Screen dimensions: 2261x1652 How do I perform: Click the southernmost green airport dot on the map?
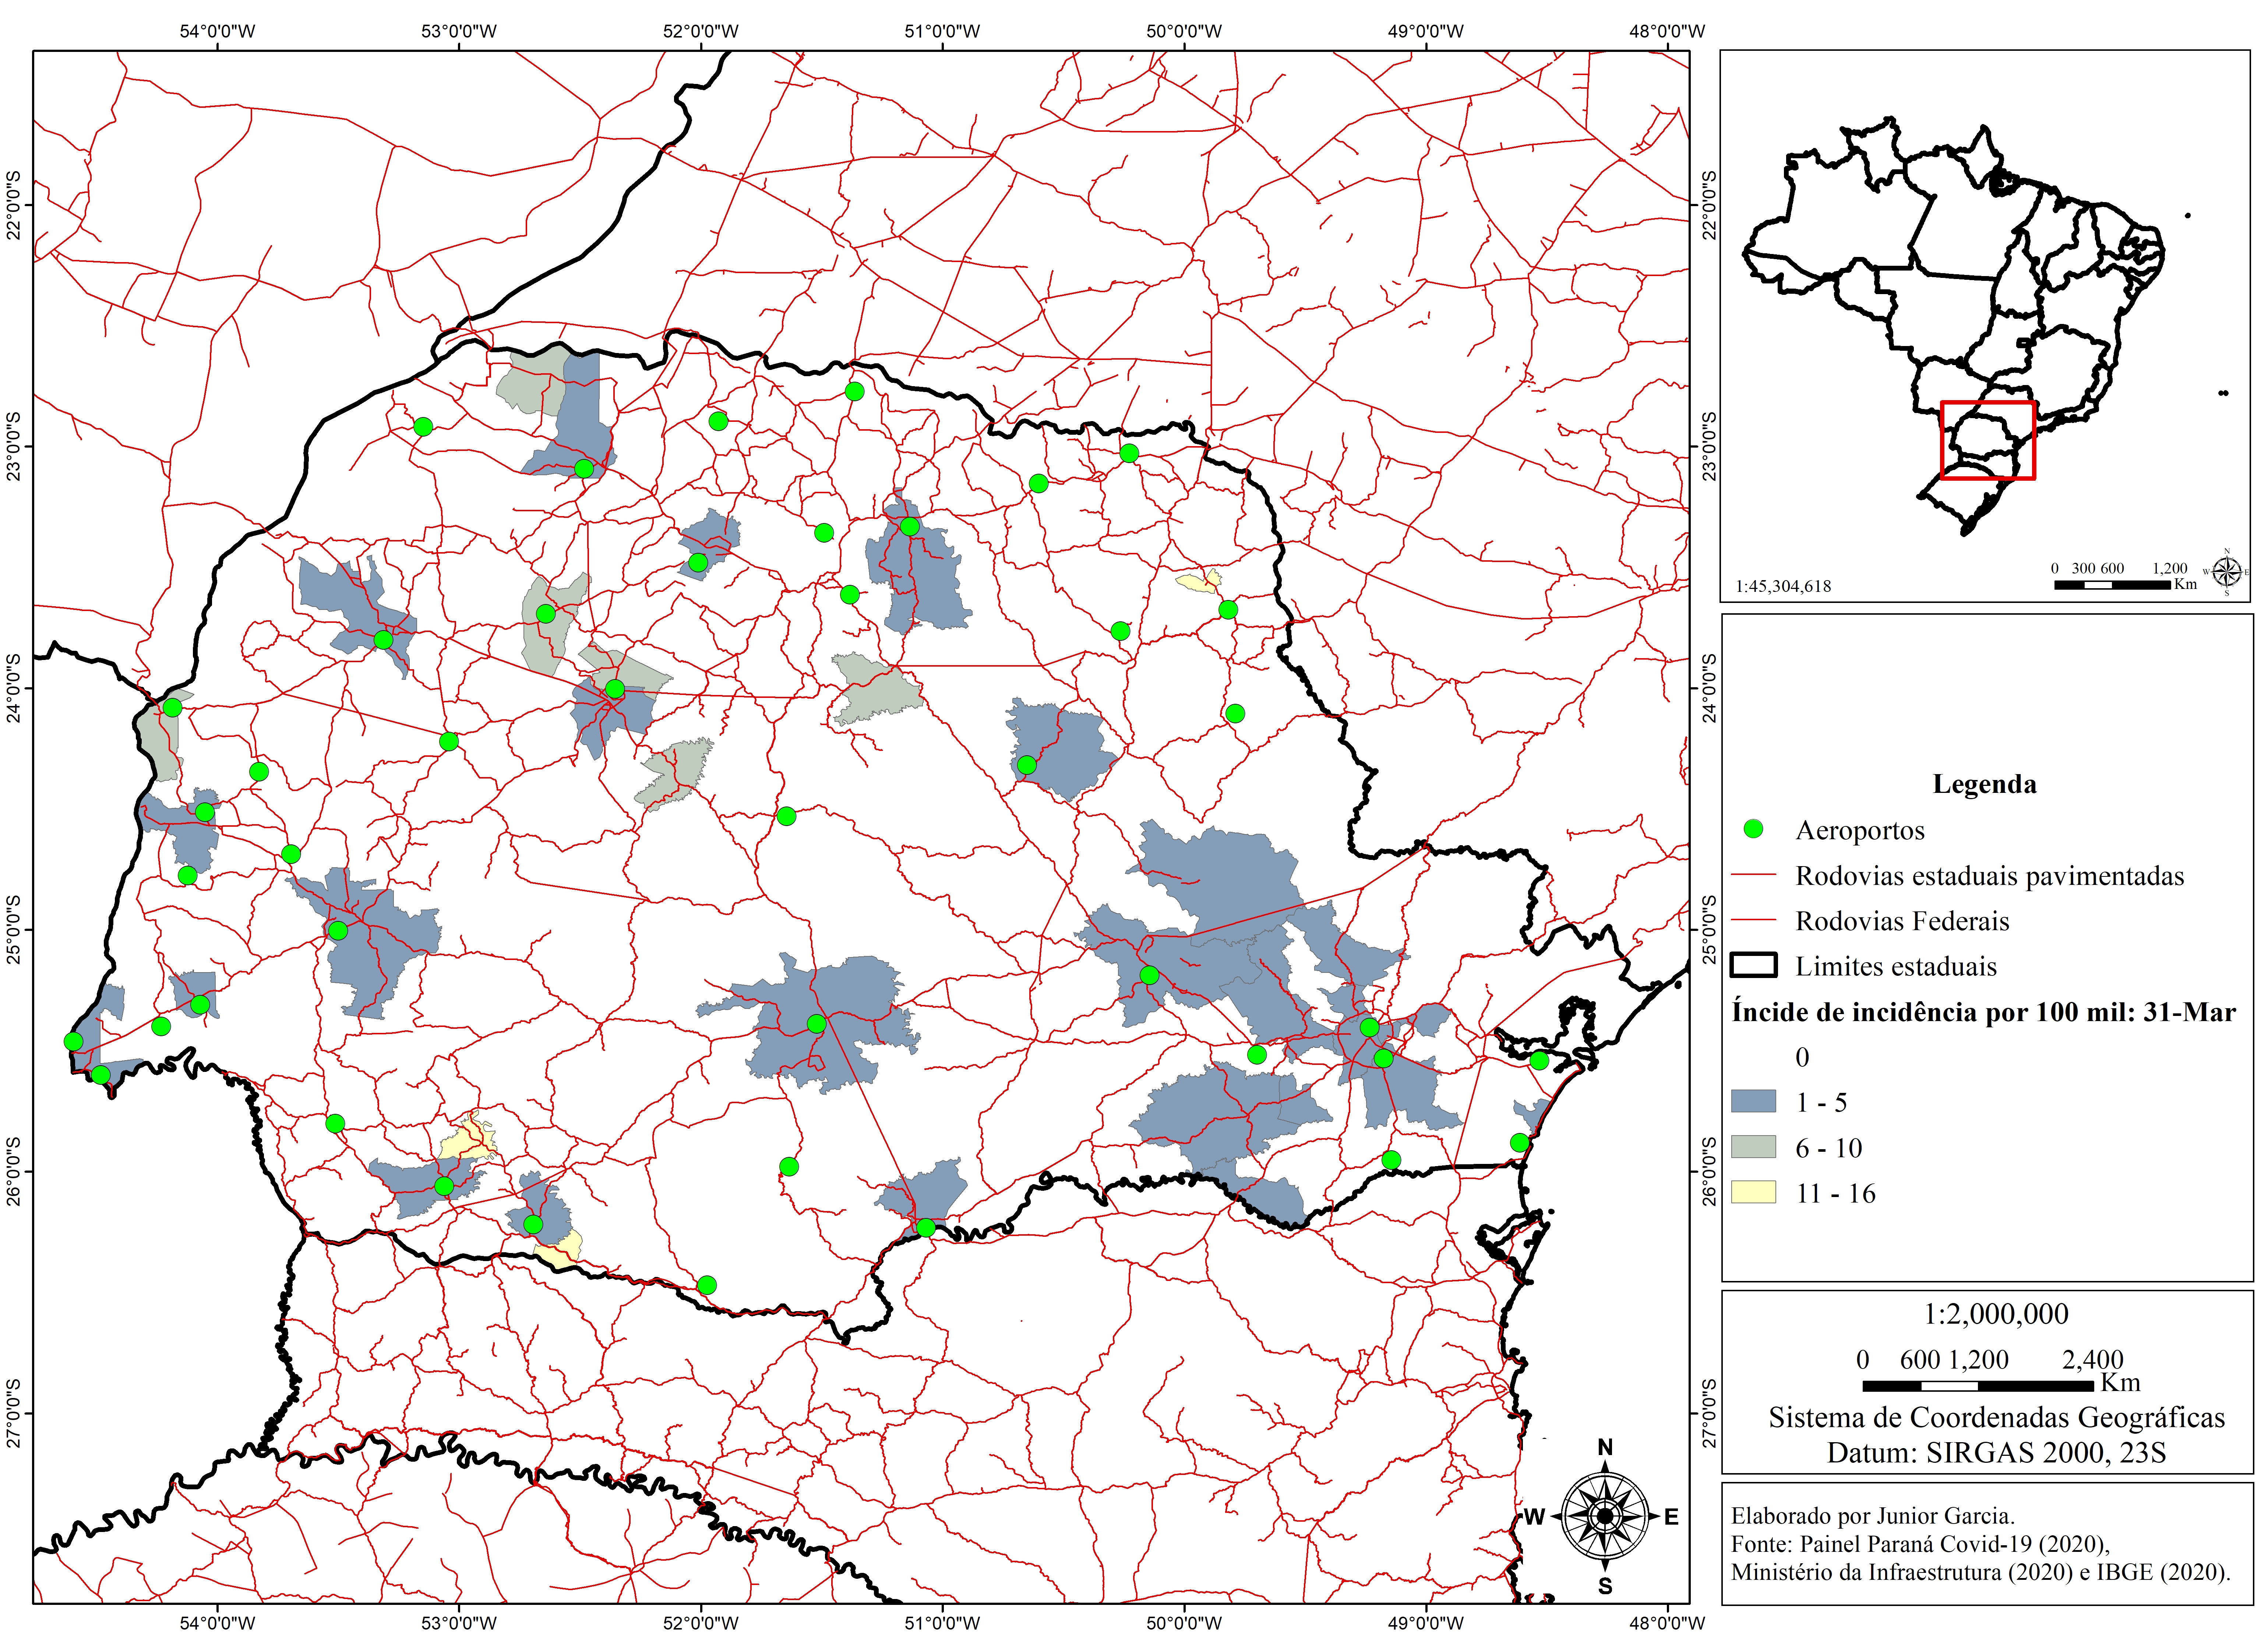point(707,1285)
